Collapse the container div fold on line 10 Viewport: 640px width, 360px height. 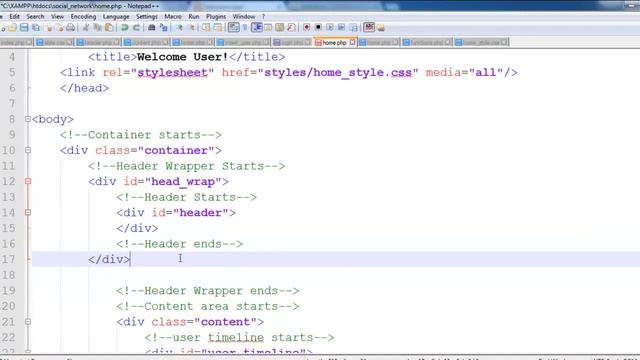coord(28,150)
